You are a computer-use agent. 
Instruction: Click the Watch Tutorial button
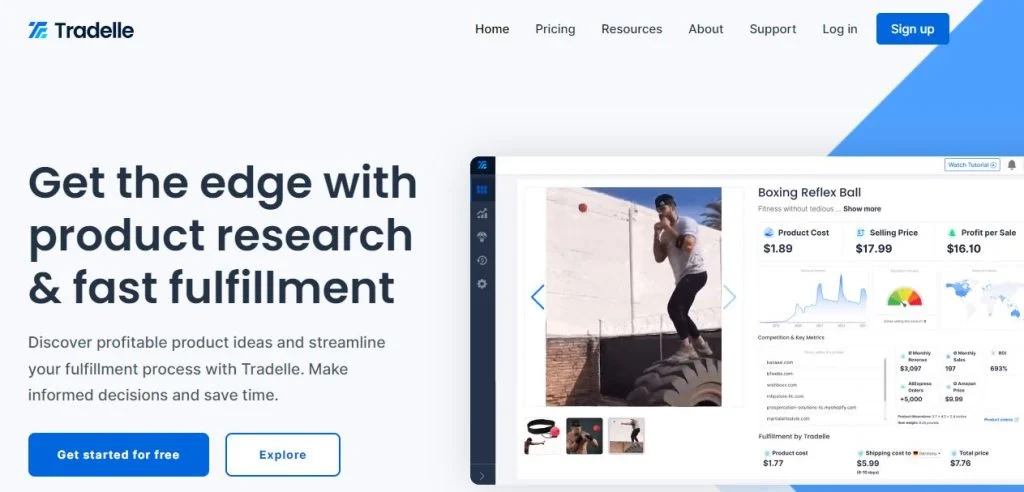971,165
